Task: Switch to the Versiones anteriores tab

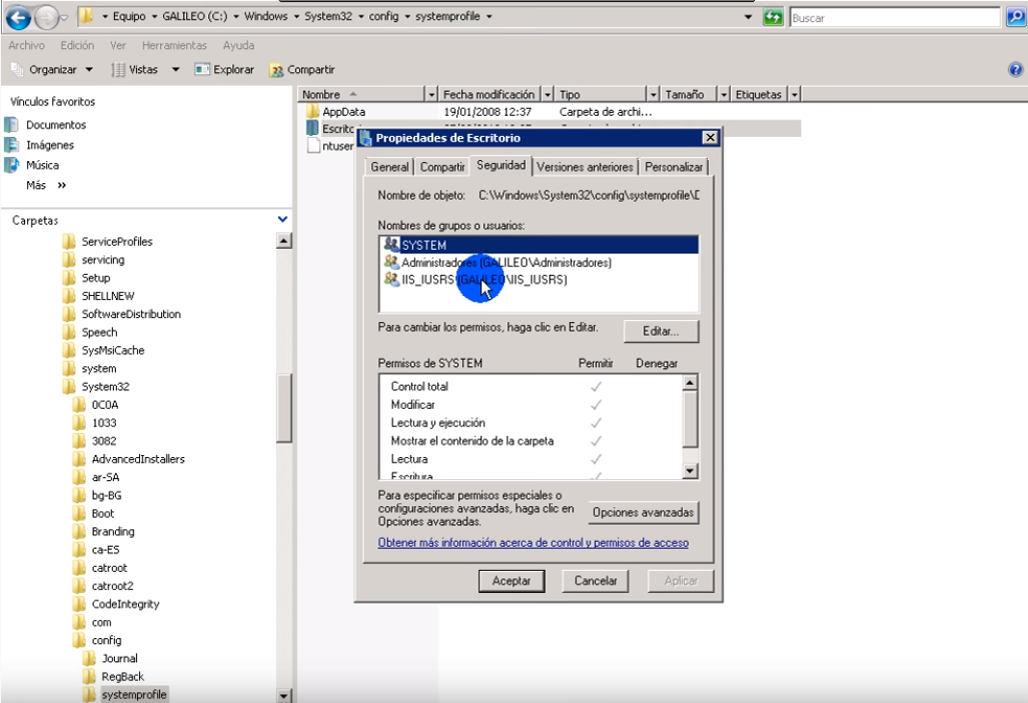Action: (585, 167)
